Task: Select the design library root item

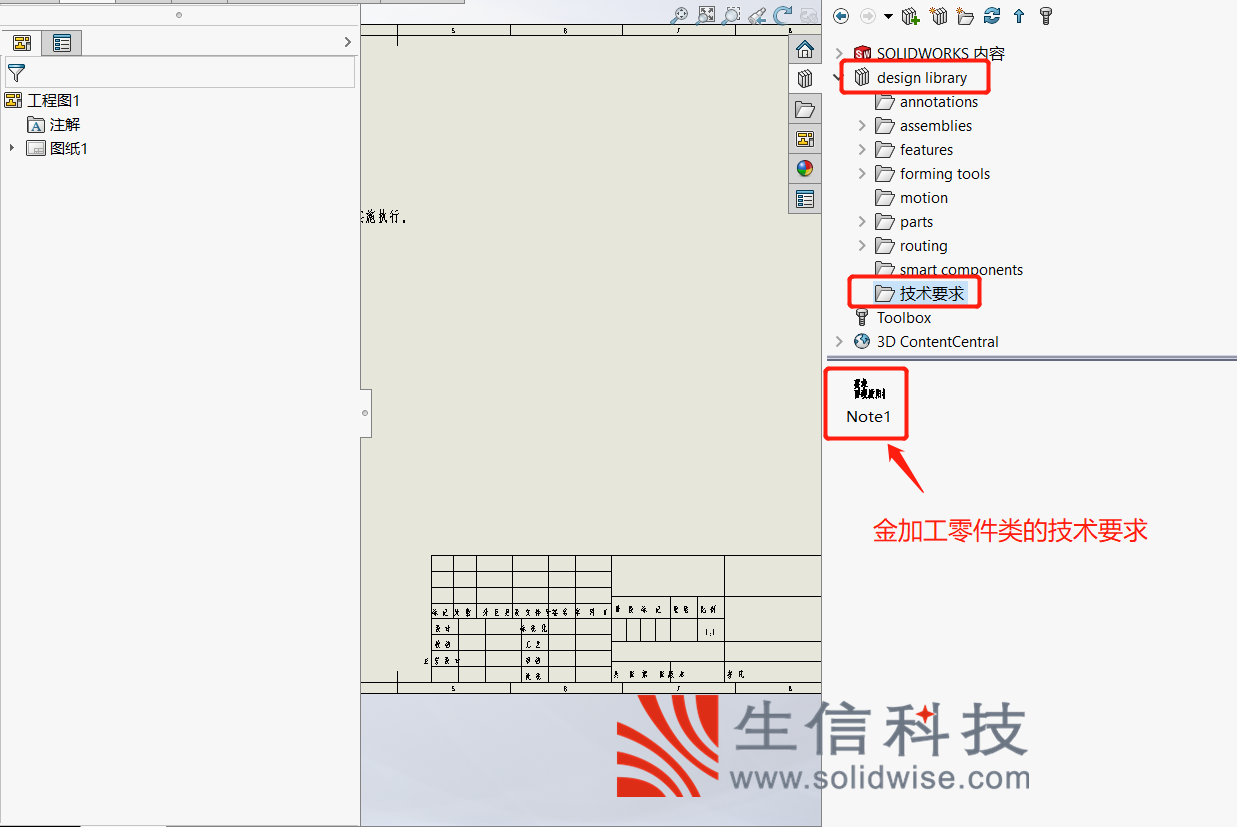Action: tap(922, 78)
